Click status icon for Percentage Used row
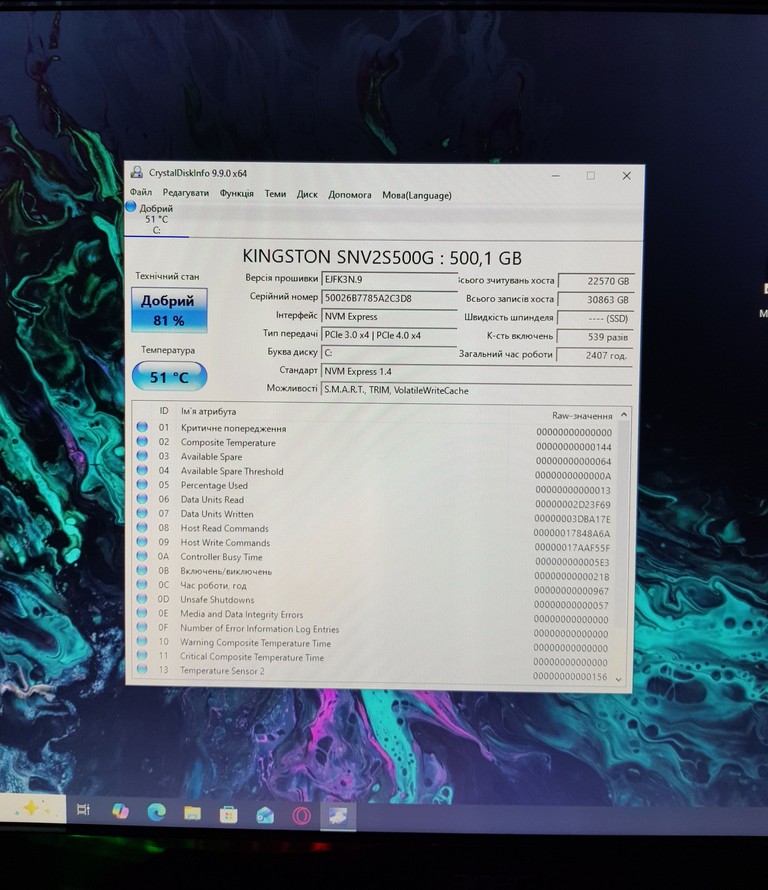 [142, 484]
